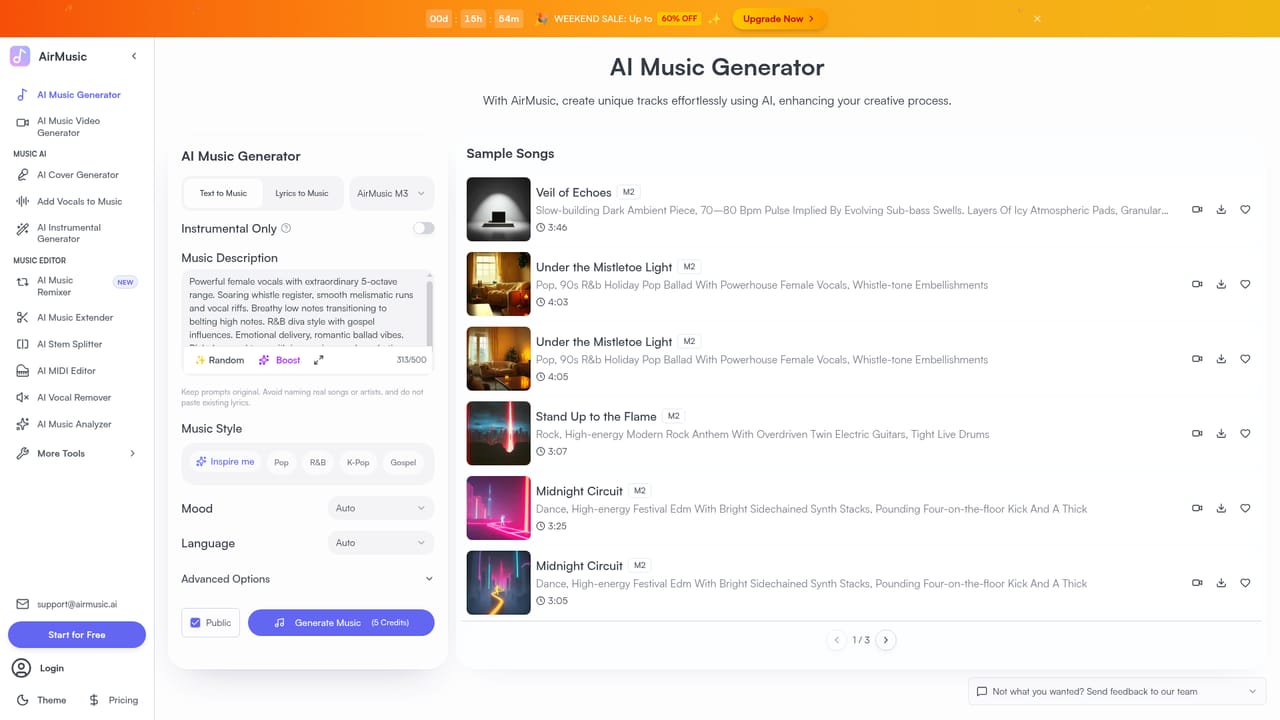The height and width of the screenshot is (720, 1280).
Task: Expand More Tools in the sidebar
Action: point(77,454)
